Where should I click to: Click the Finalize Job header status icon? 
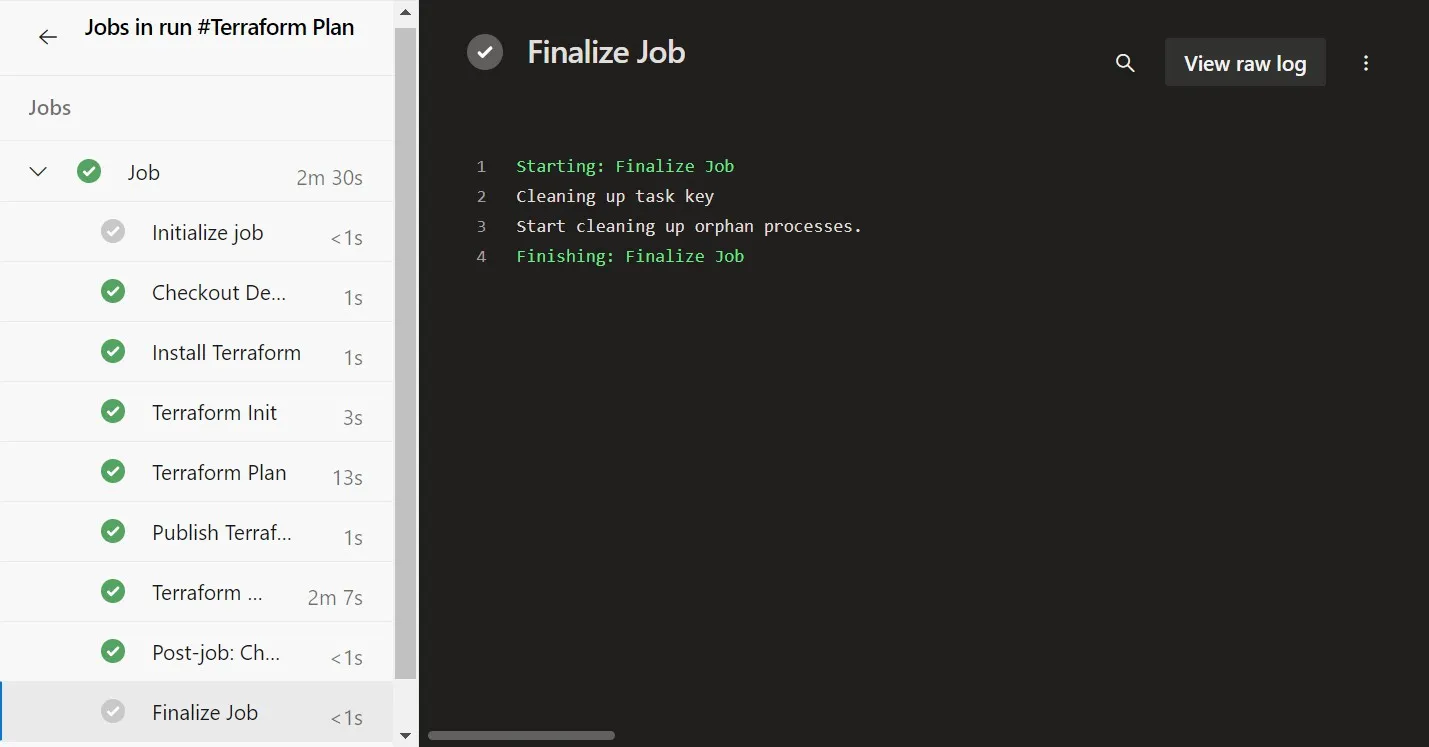pos(485,52)
